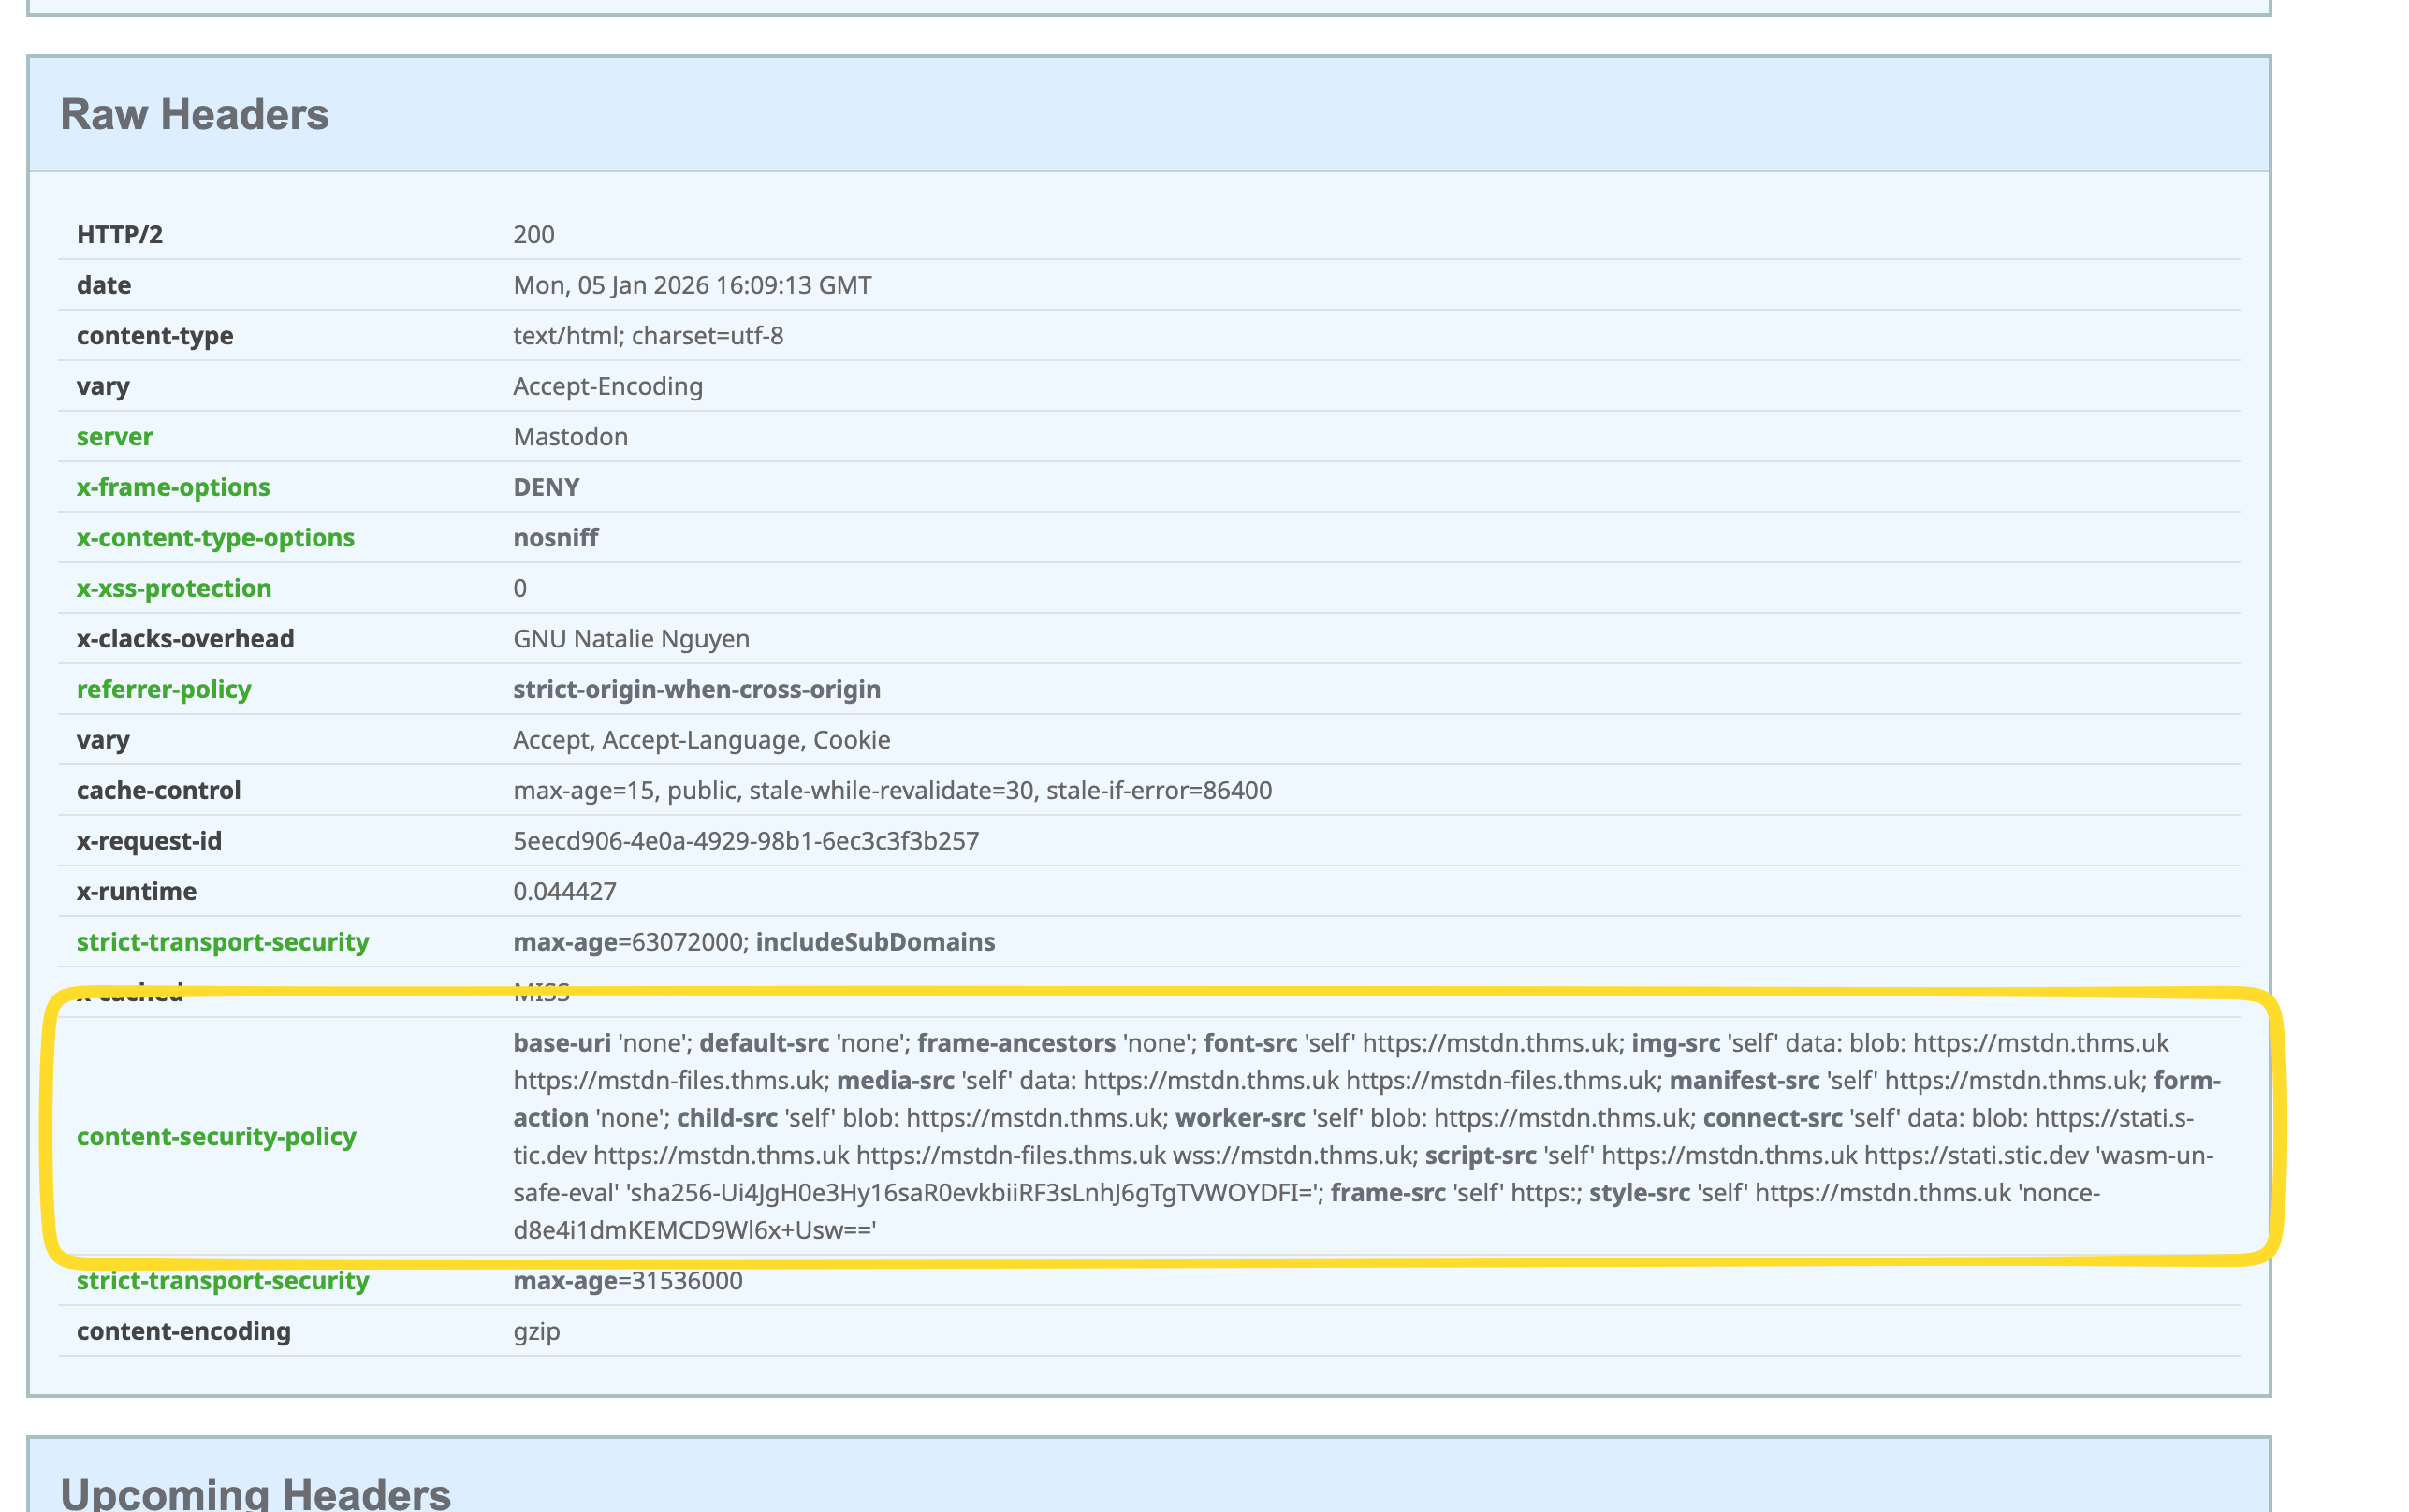
Task: Click the referrer-policy header label
Action: [164, 689]
